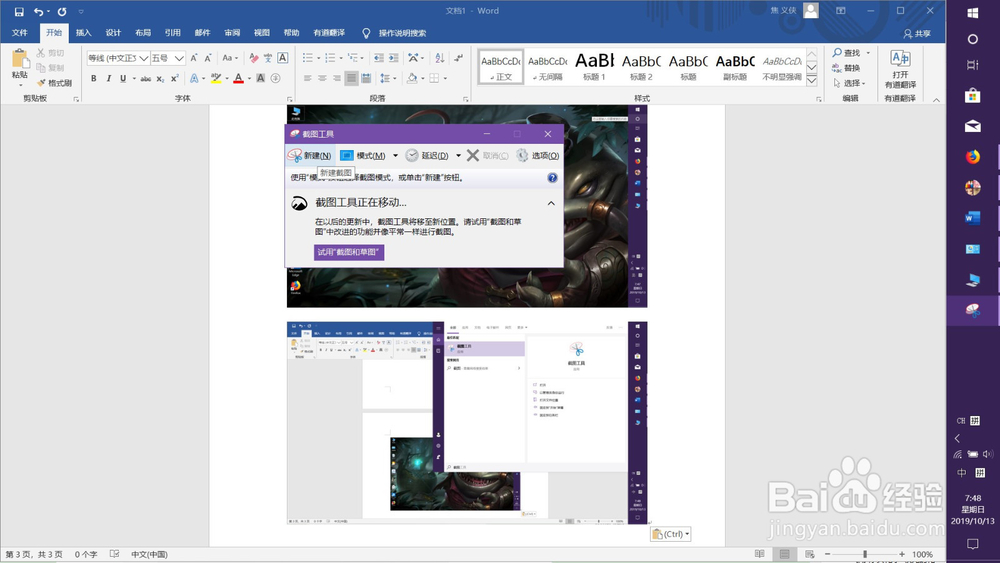Click the phonetic guide (文) icon
This screenshot has height=563, width=1000.
point(268,58)
